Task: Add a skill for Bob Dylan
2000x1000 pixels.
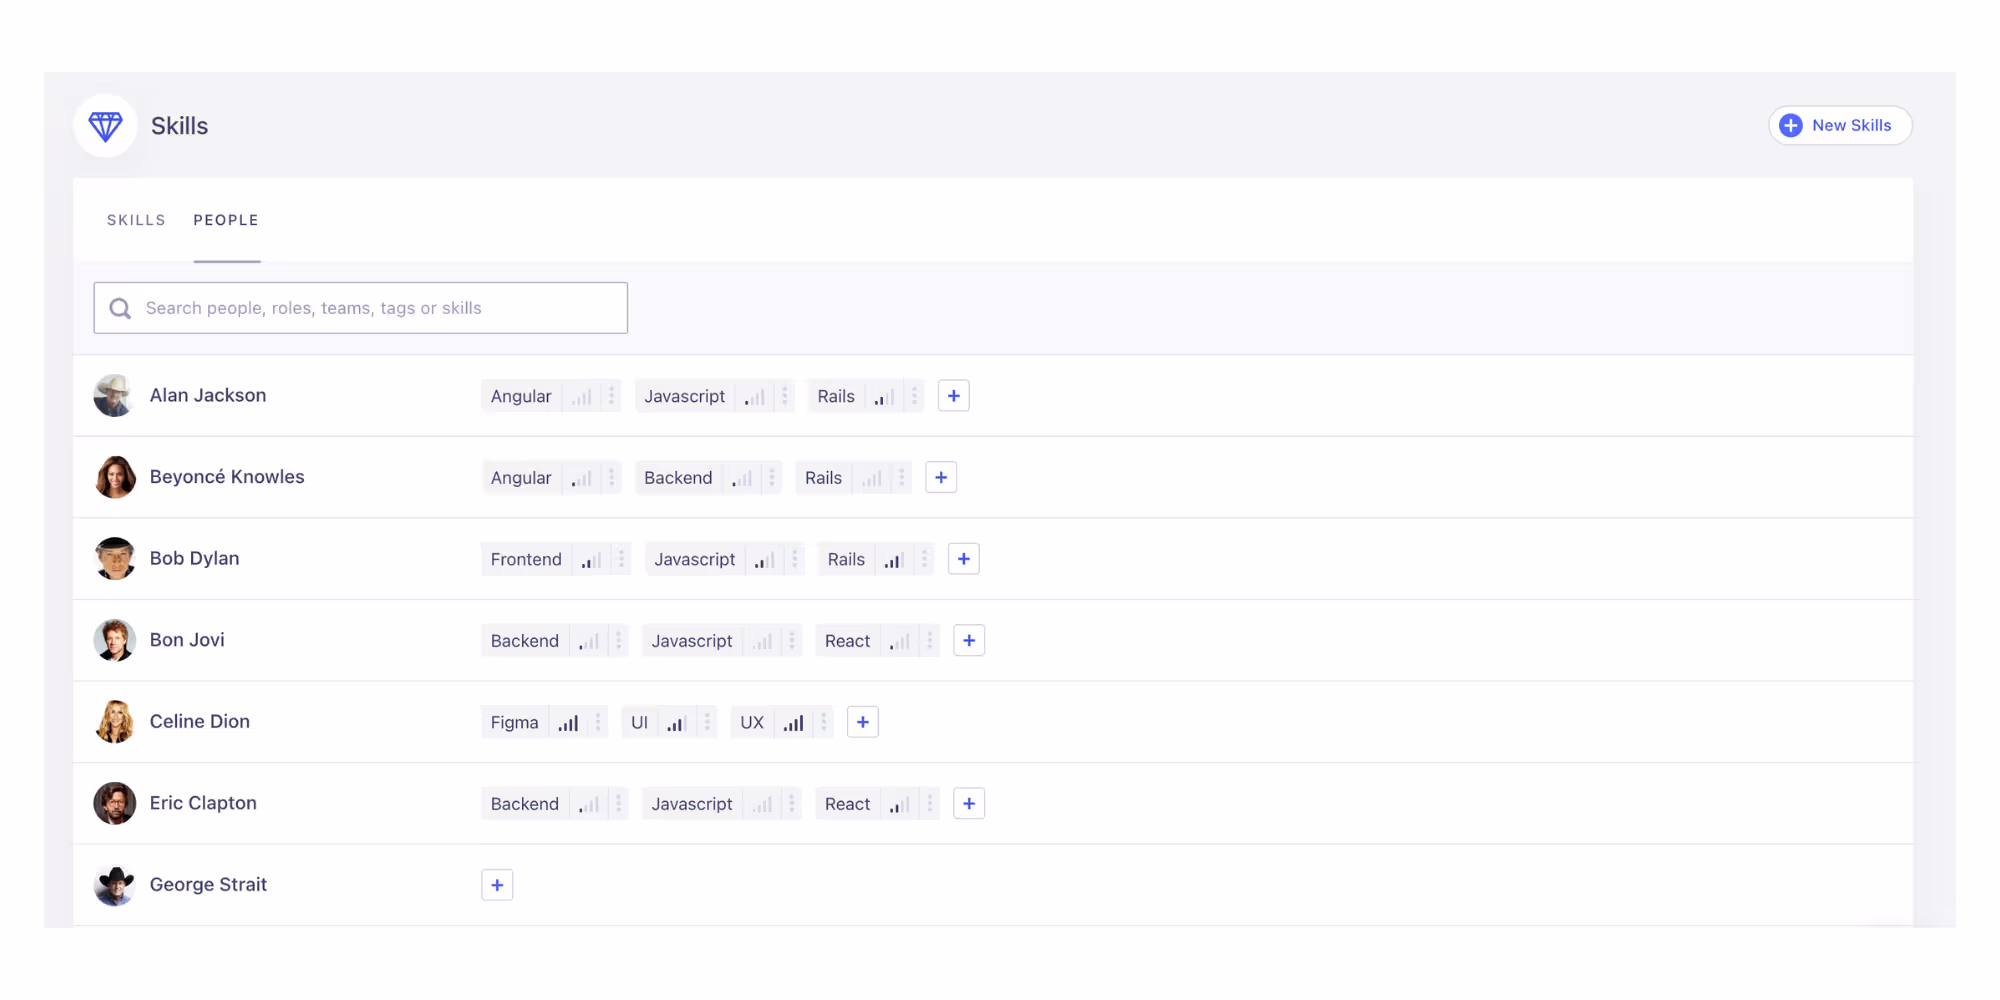Action: [x=964, y=559]
